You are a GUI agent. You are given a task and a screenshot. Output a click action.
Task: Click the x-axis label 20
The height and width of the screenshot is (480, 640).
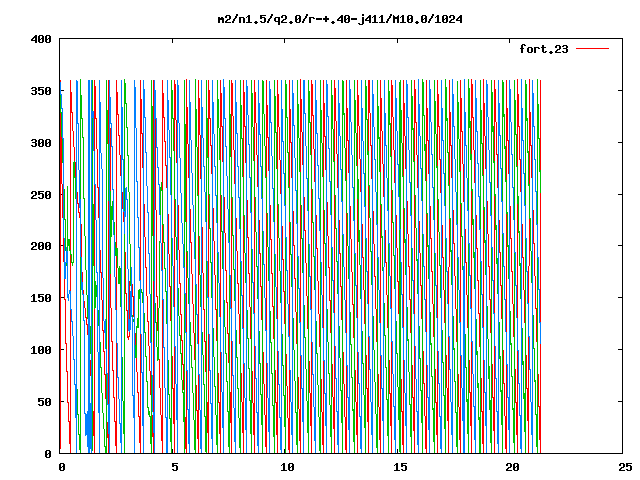[x=512, y=467]
